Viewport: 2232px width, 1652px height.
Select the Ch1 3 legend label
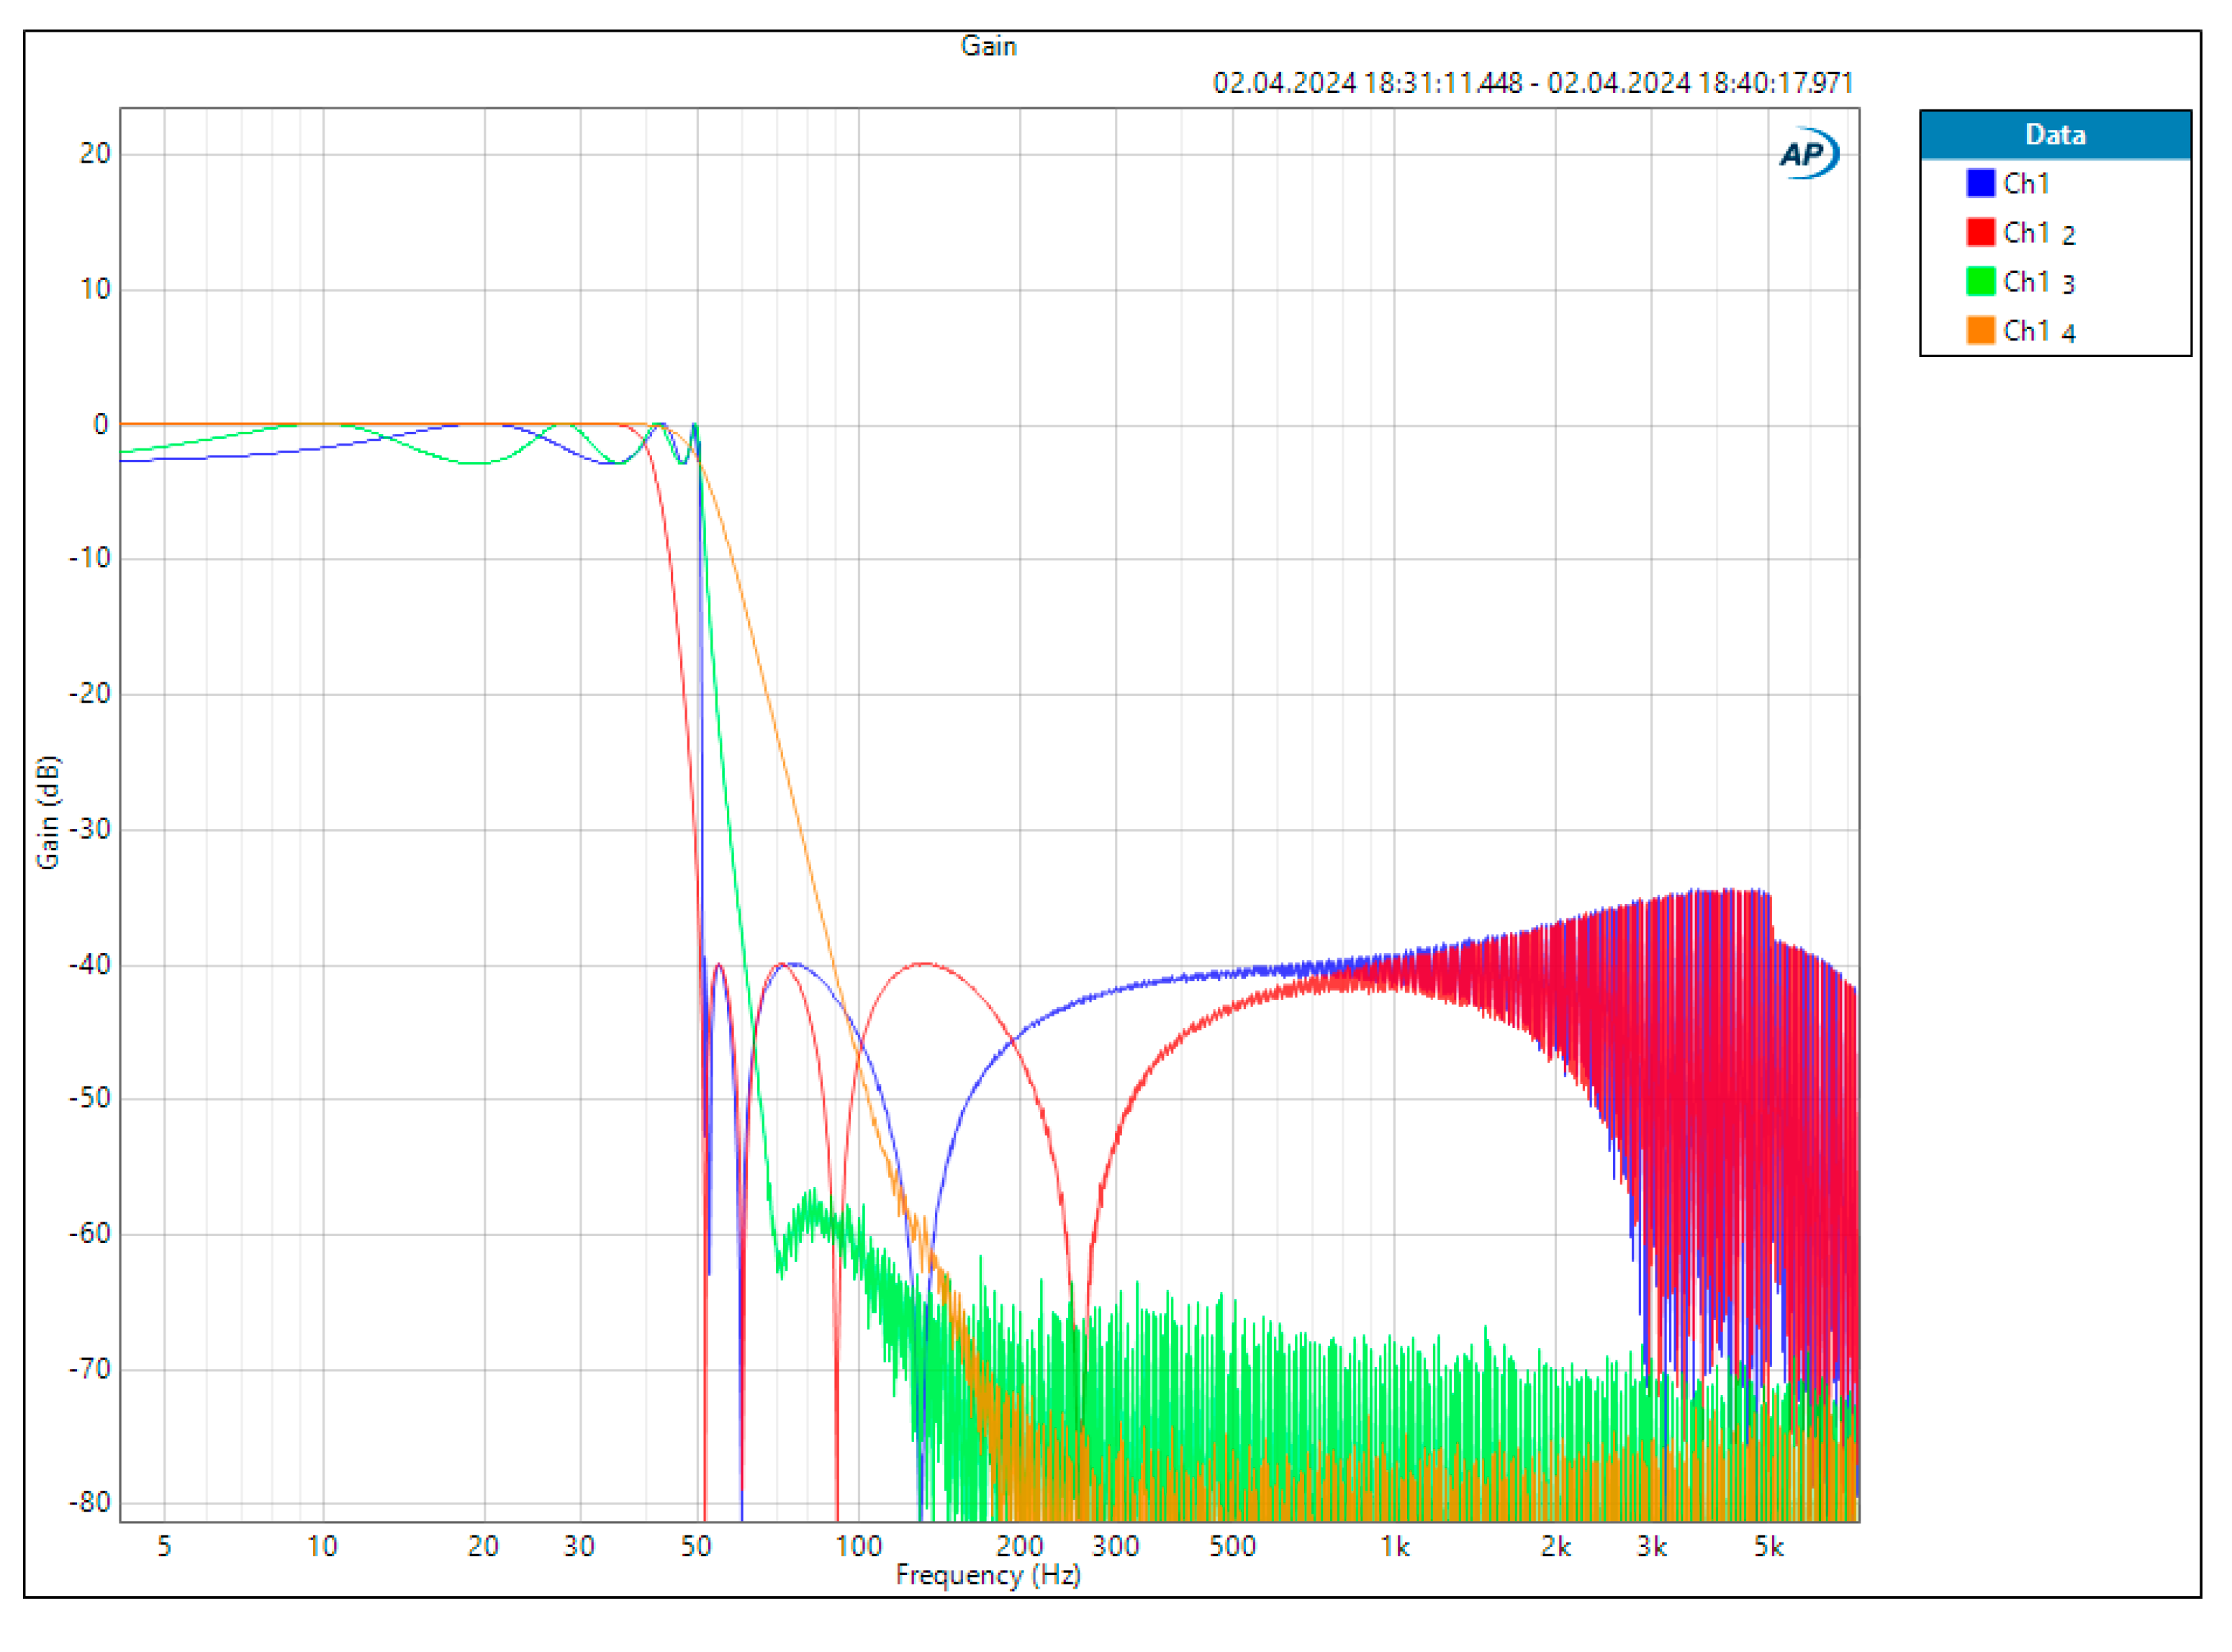click(x=2038, y=282)
